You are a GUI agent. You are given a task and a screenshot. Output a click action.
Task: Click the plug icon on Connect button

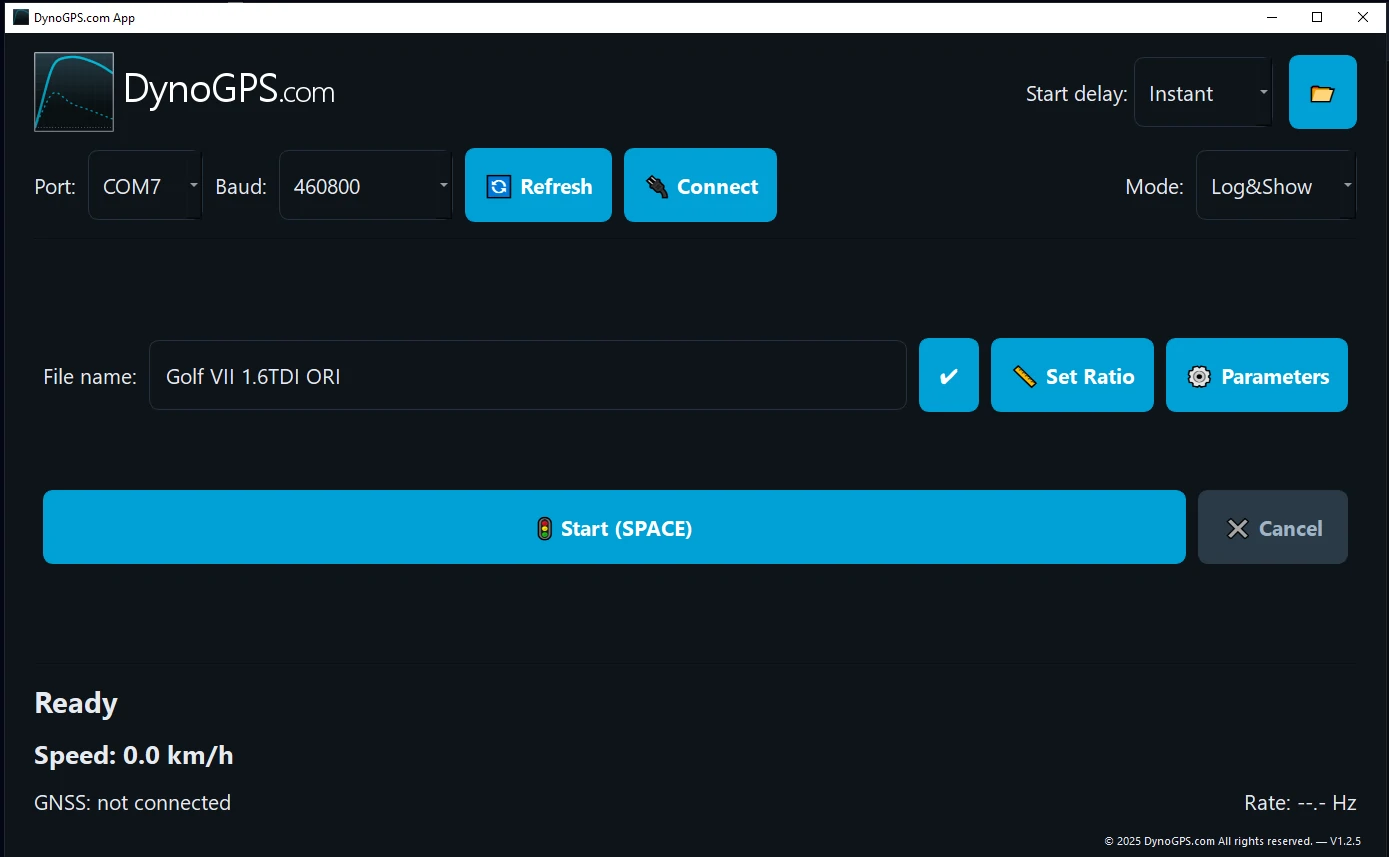coord(655,185)
